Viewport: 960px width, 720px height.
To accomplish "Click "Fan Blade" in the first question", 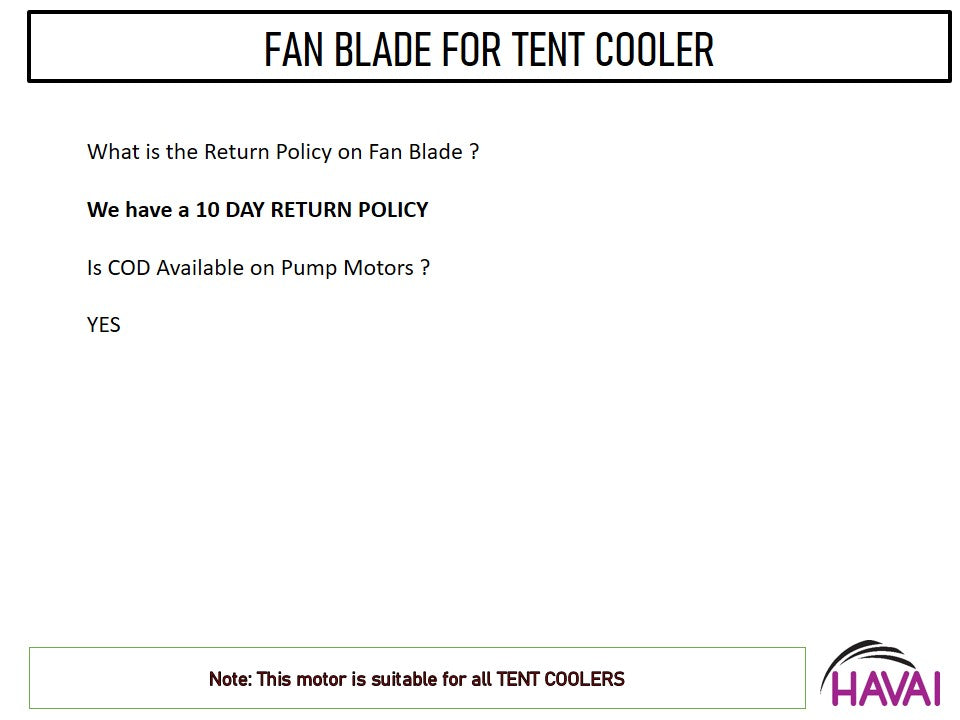I will coord(415,152).
